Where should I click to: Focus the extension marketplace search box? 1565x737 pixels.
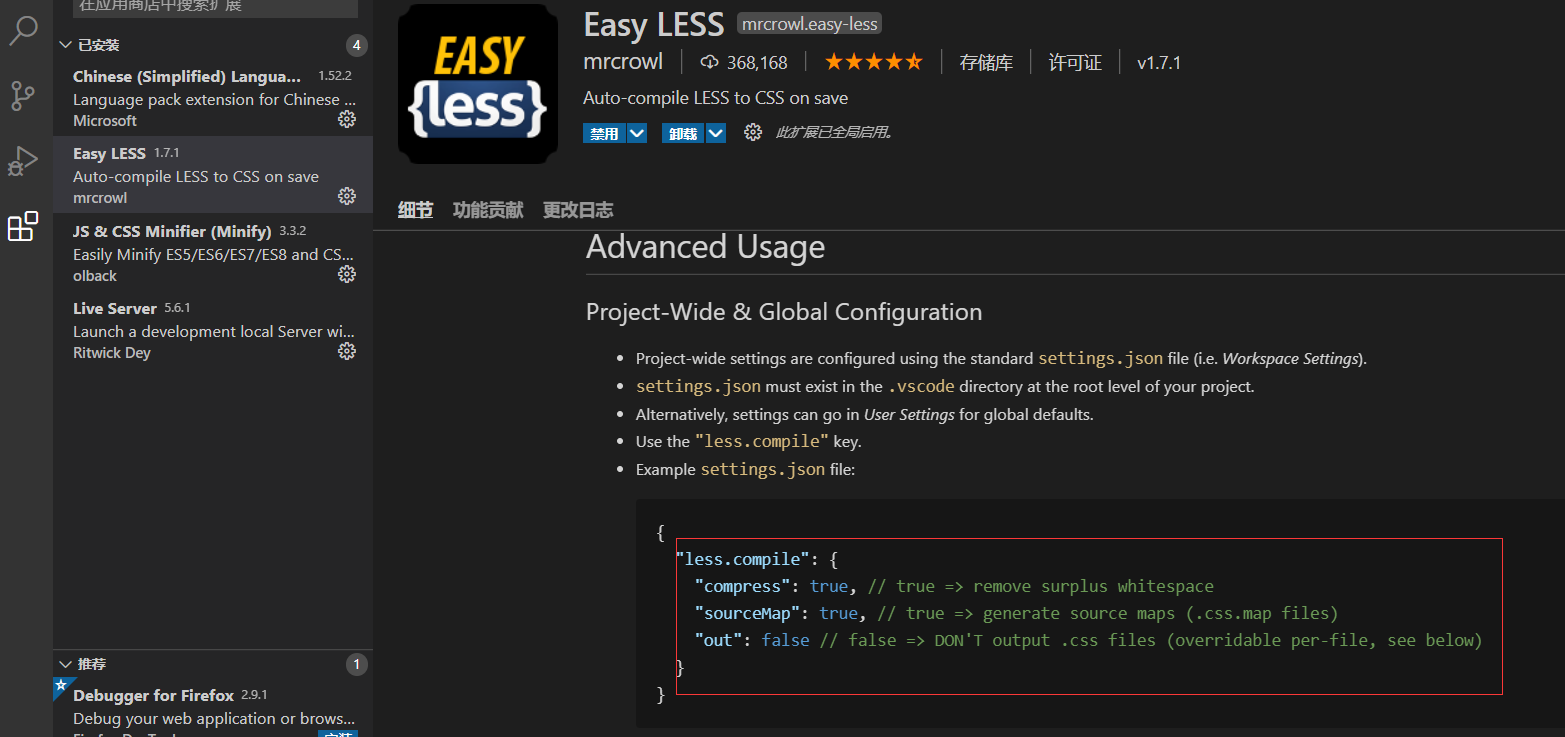(x=215, y=7)
